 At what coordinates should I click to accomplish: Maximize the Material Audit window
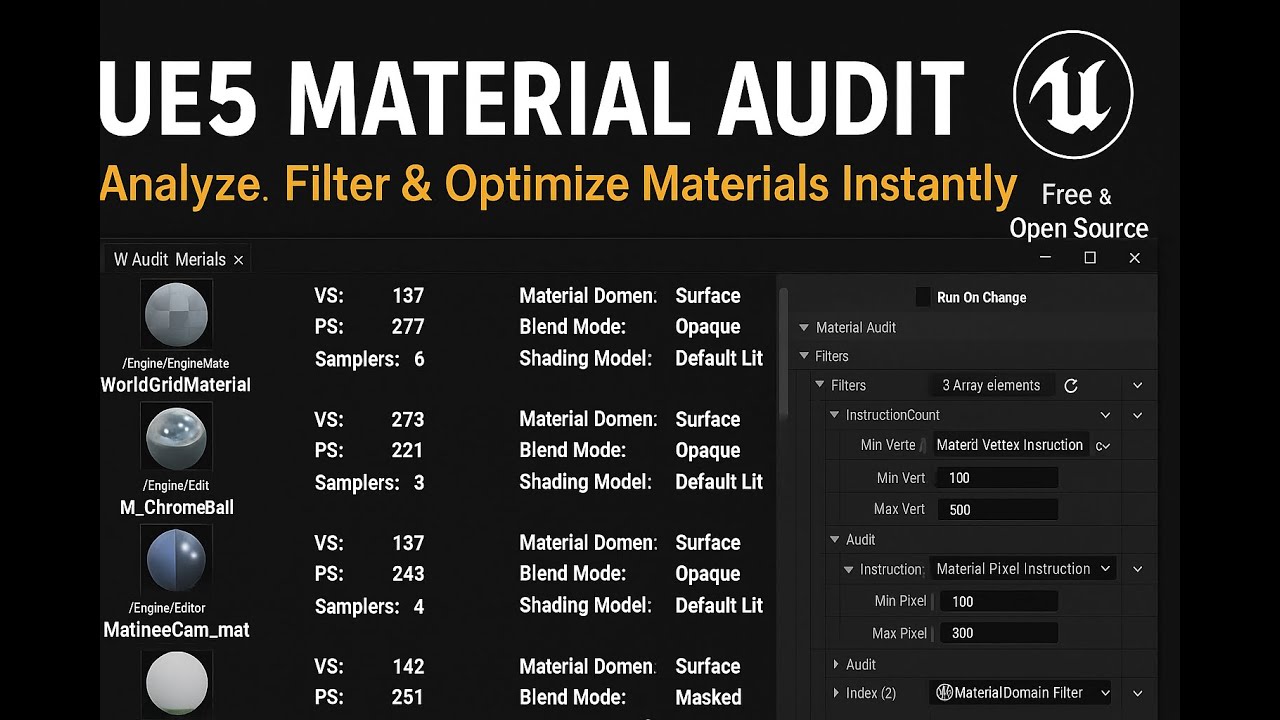click(x=1090, y=258)
